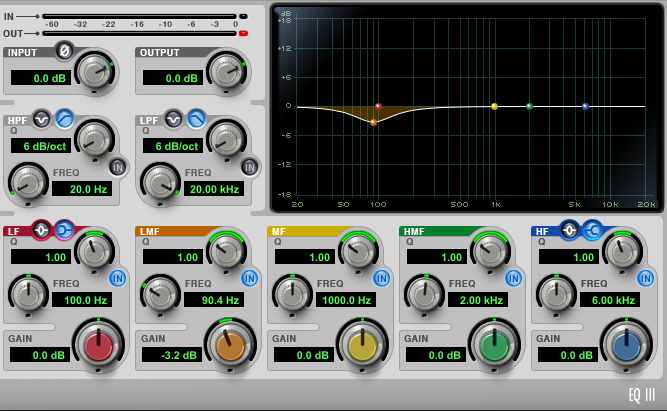The height and width of the screenshot is (411, 667).
Task: Select the HPF notch filter type
Action: (x=42, y=118)
